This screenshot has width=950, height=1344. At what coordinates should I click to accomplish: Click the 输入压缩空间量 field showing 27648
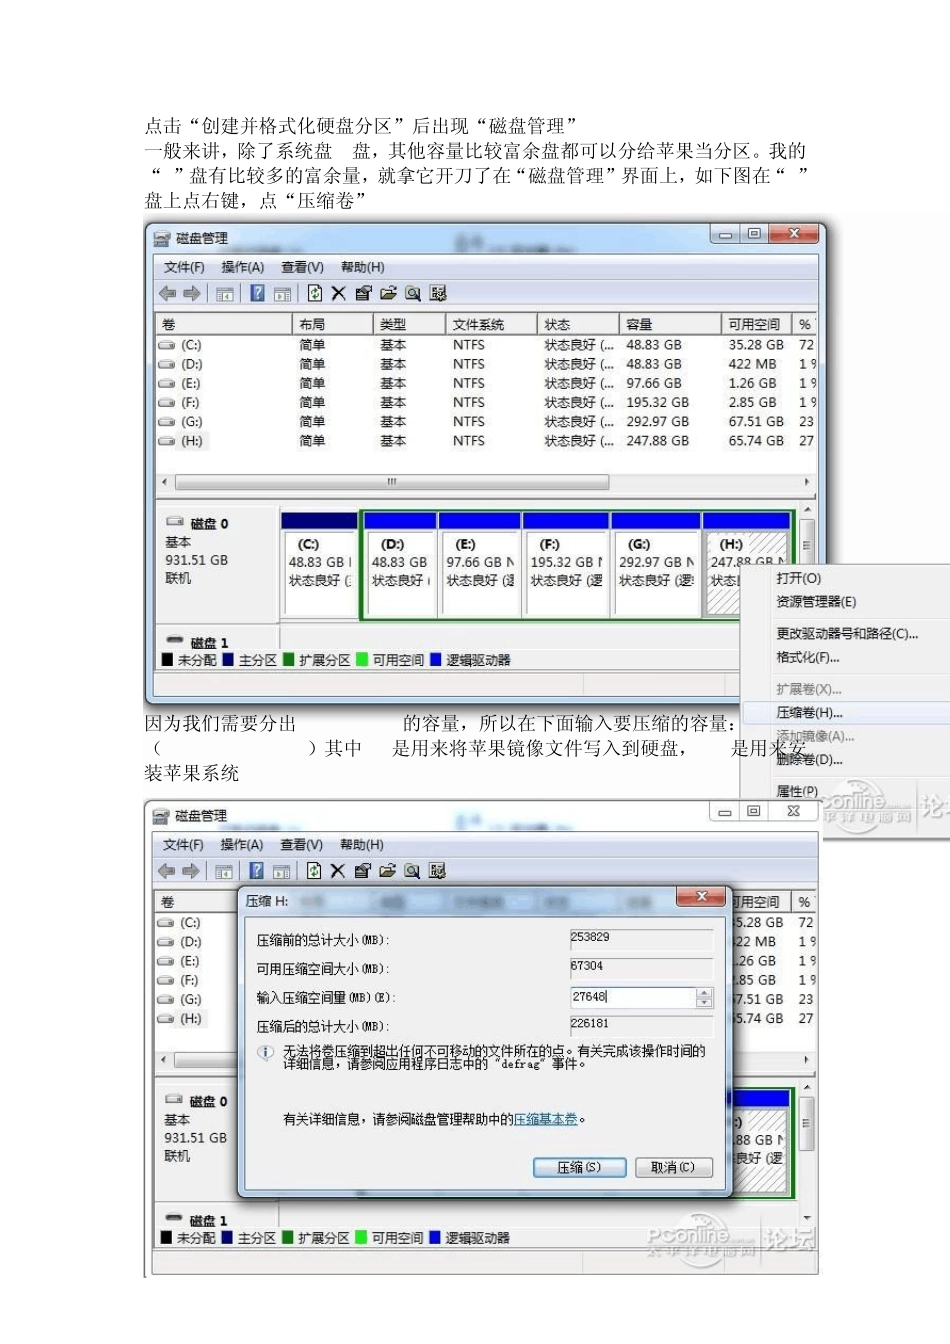[632, 997]
